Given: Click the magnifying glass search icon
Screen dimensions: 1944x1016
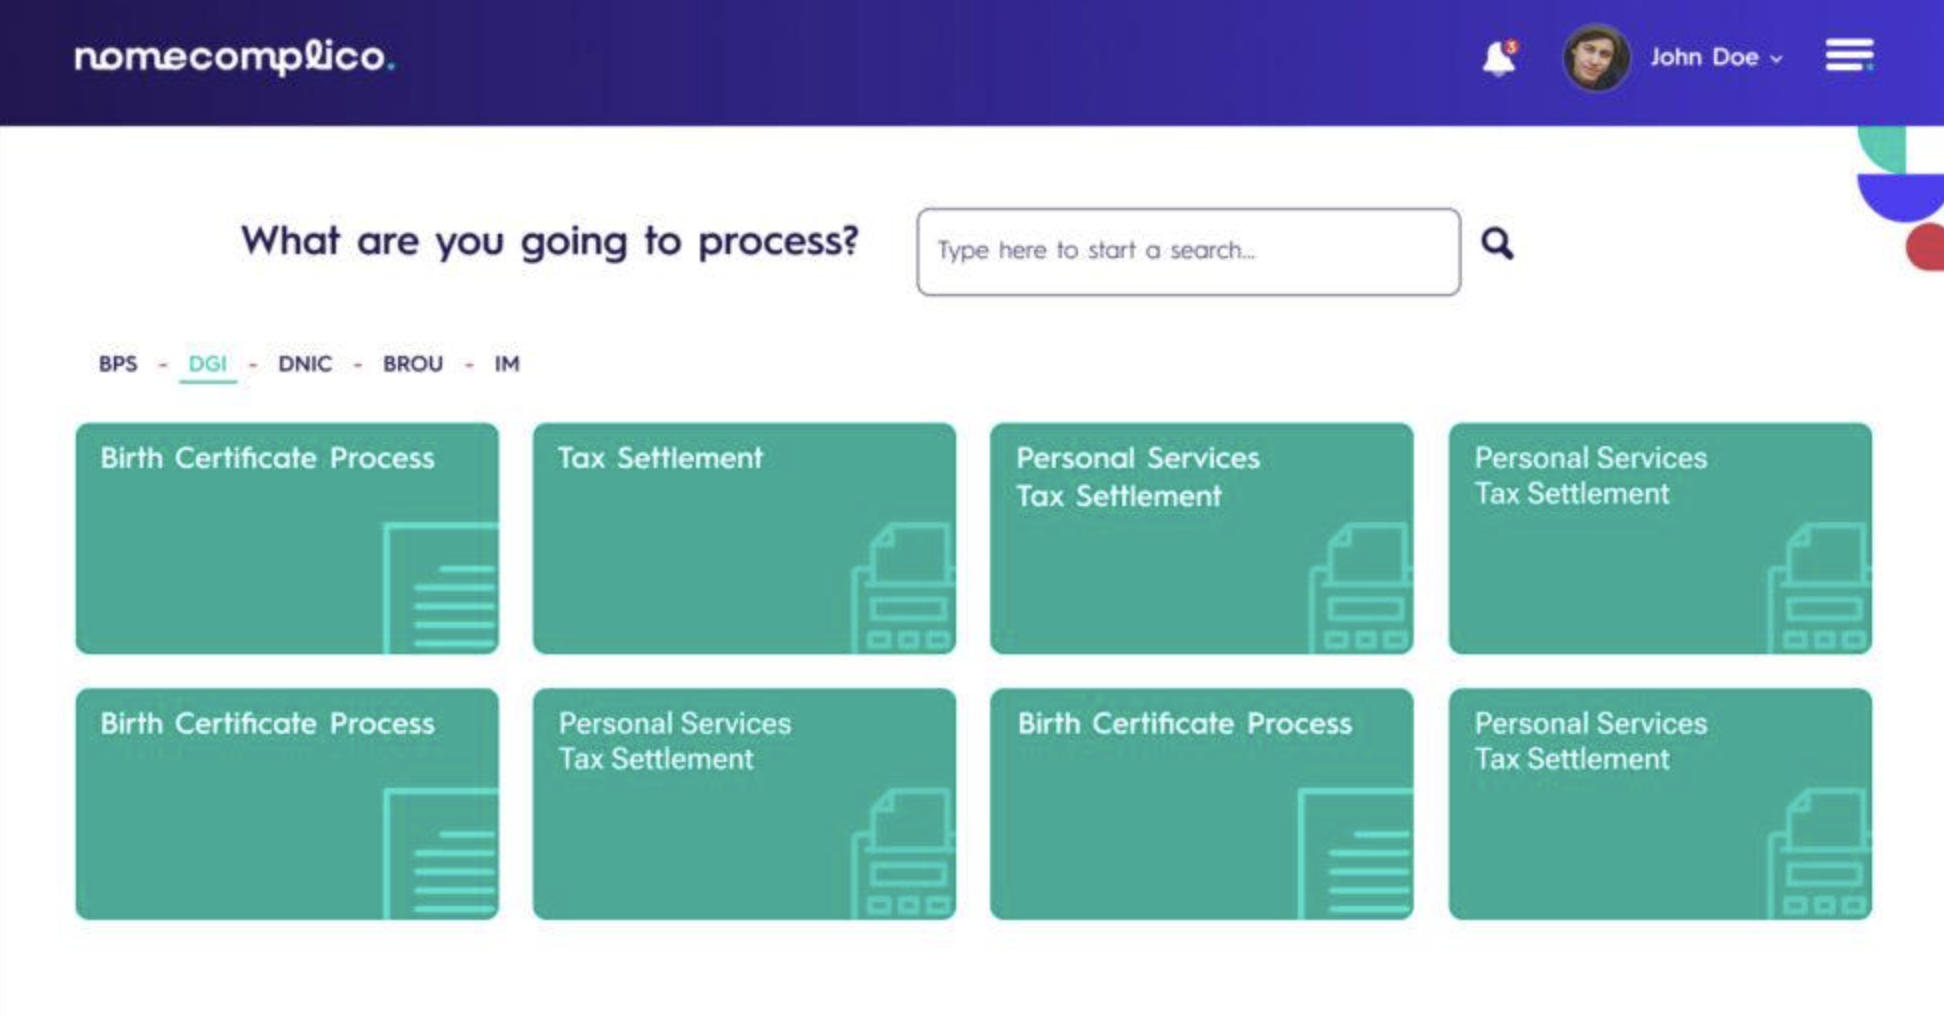Looking at the screenshot, I should click(1496, 243).
